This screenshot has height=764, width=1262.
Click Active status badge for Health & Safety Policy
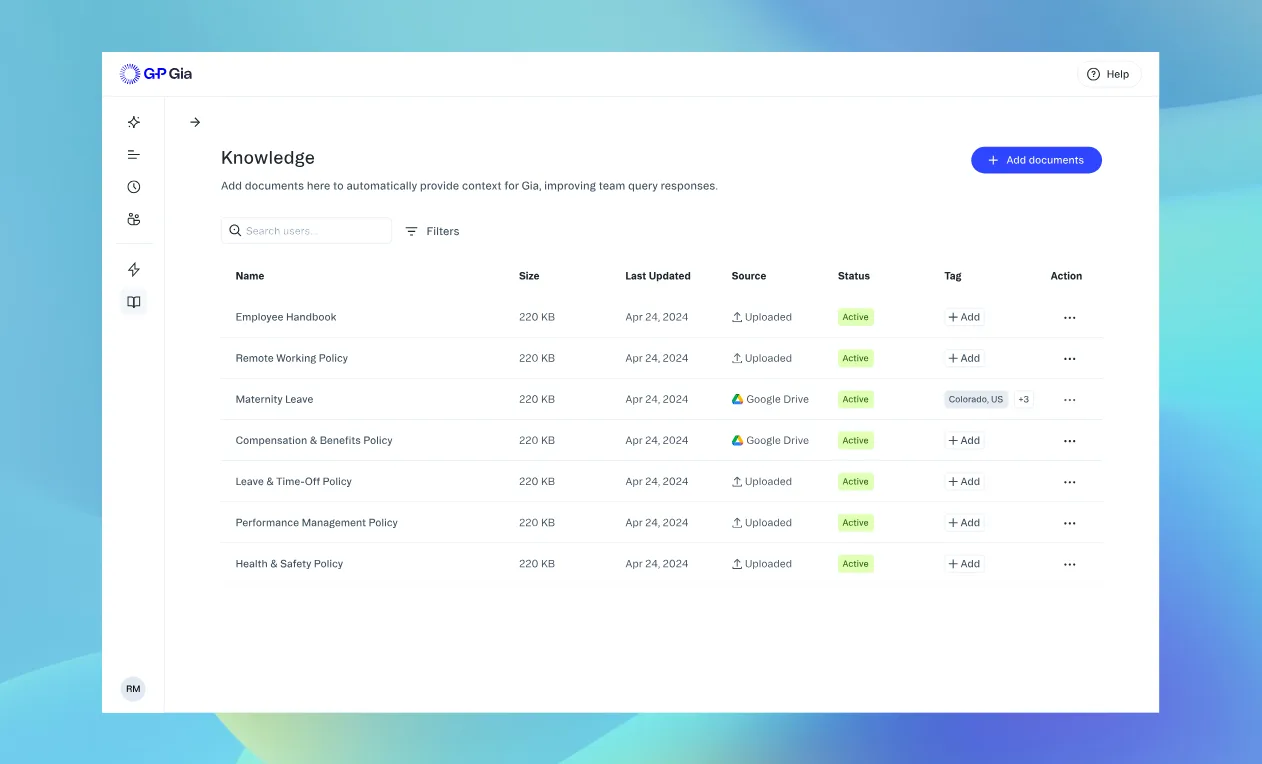(856, 564)
